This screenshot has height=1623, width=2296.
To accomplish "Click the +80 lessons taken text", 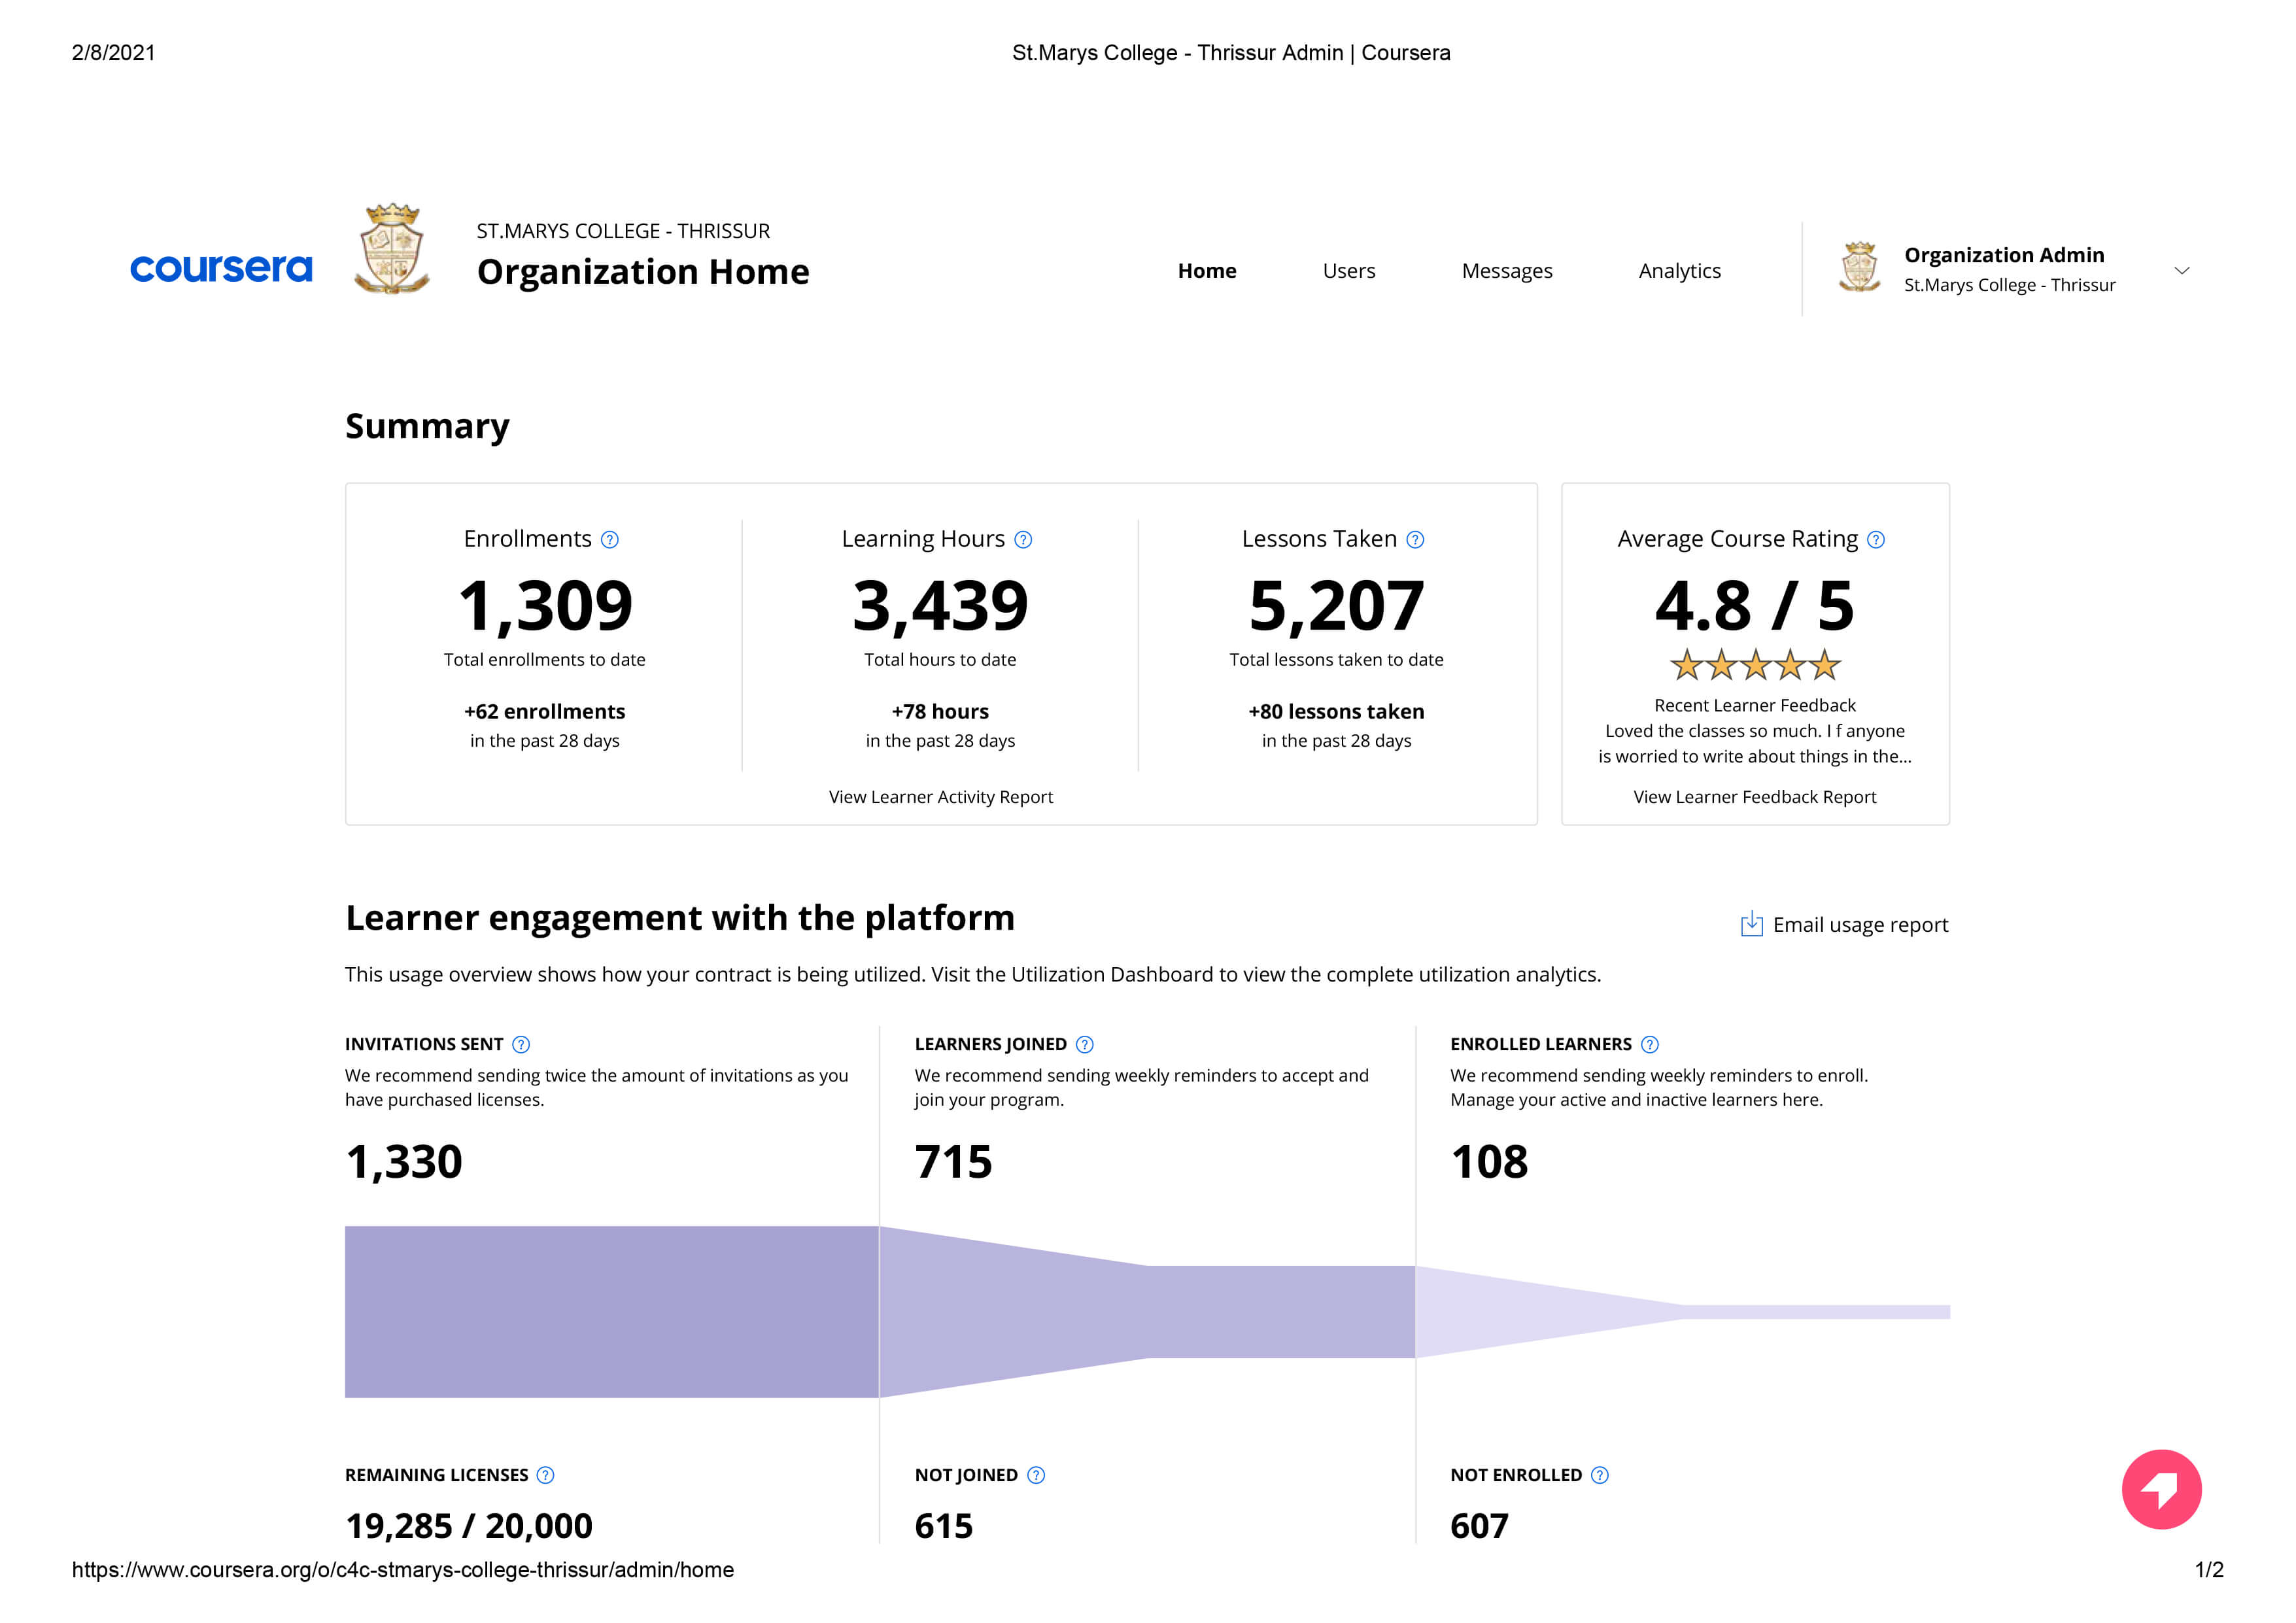I will point(1336,712).
